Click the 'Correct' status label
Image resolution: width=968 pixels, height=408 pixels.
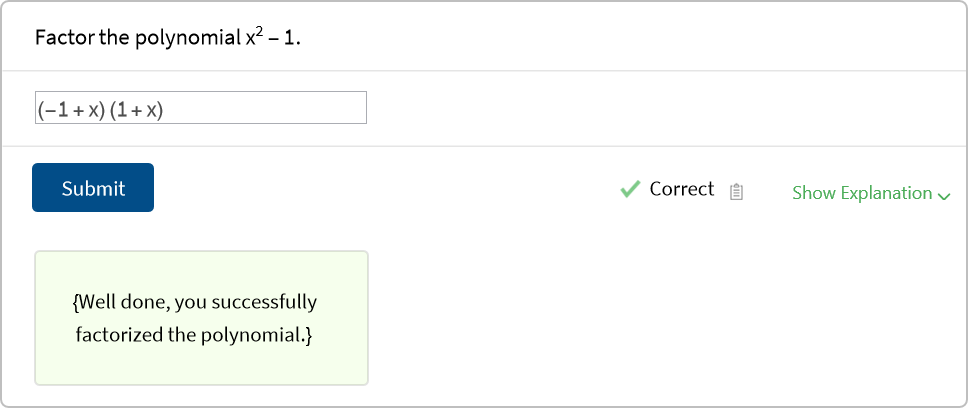[x=682, y=189]
